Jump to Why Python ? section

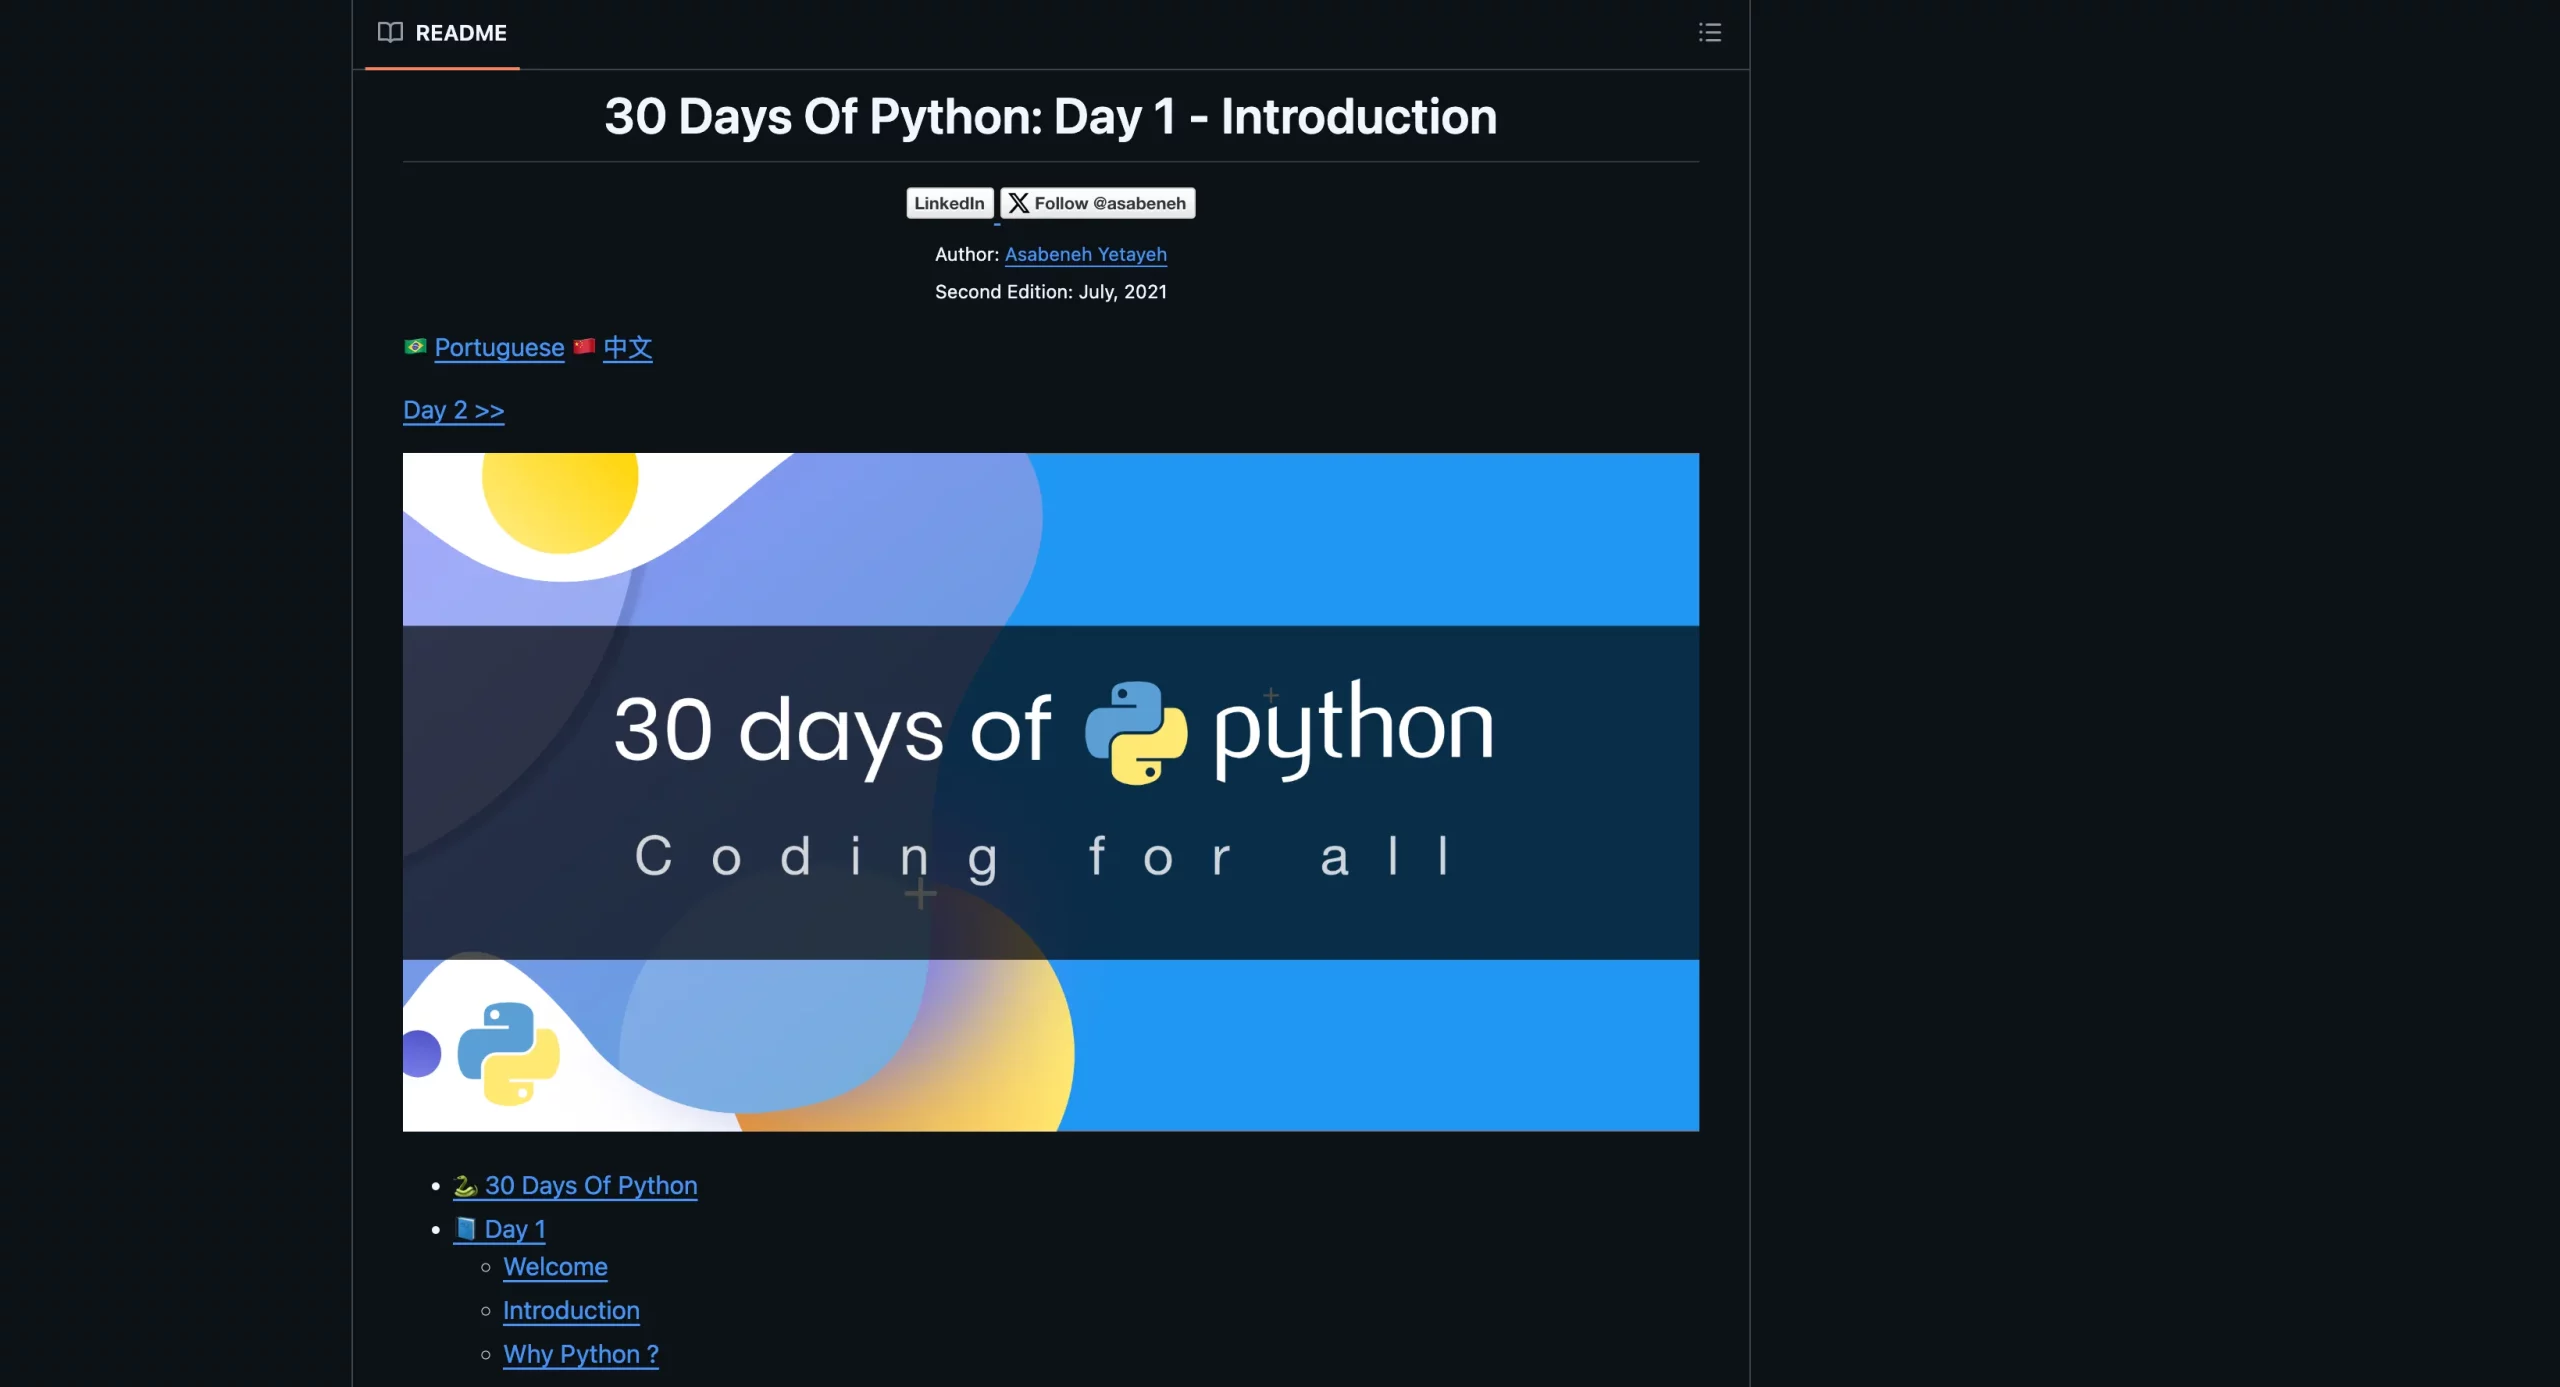coord(581,1354)
